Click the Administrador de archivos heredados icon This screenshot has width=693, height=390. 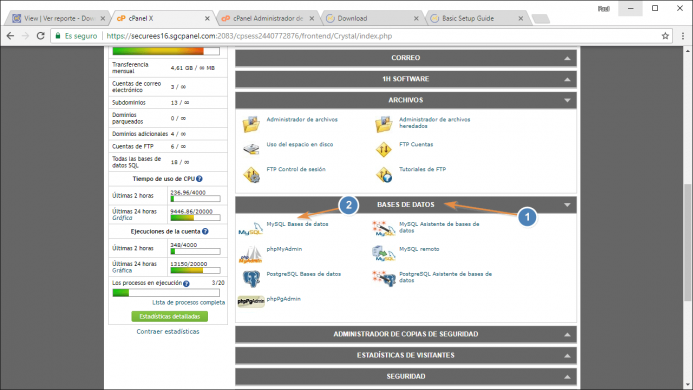[x=384, y=124]
